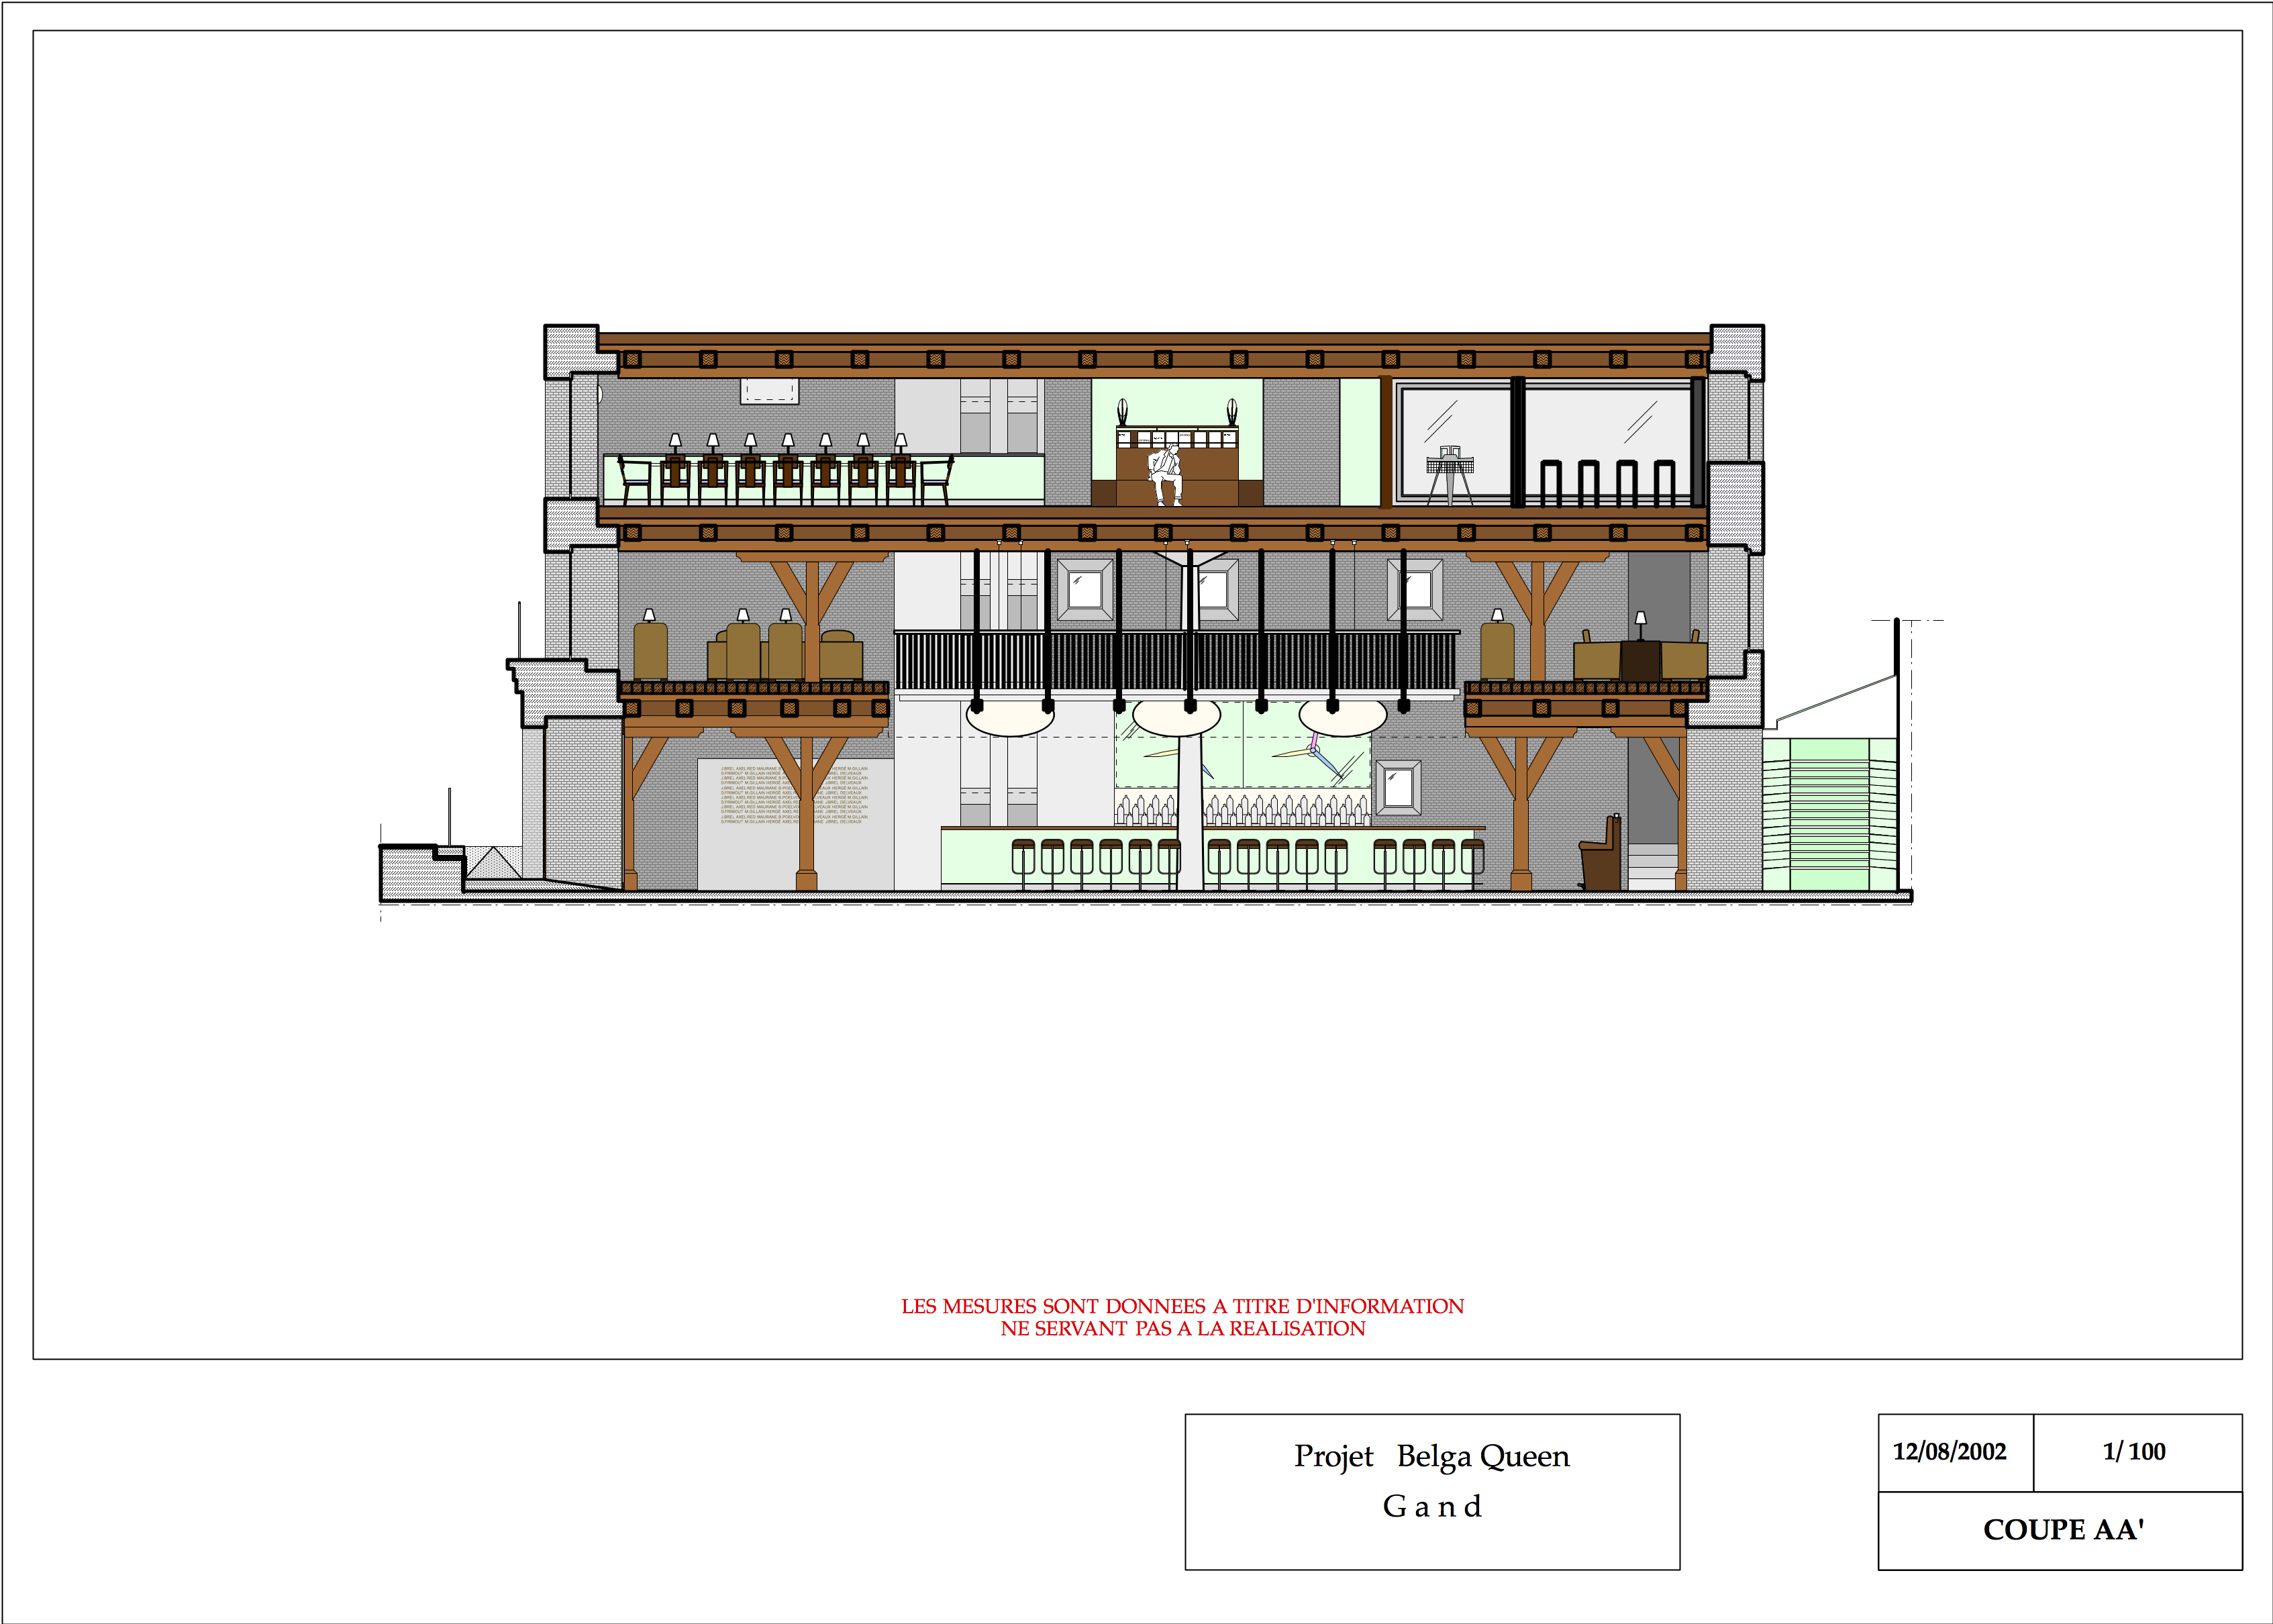The width and height of the screenshot is (2273, 1624).
Task: Click the red 'LES MESURES SONT DONNEES' line
Action: coord(1182,1306)
